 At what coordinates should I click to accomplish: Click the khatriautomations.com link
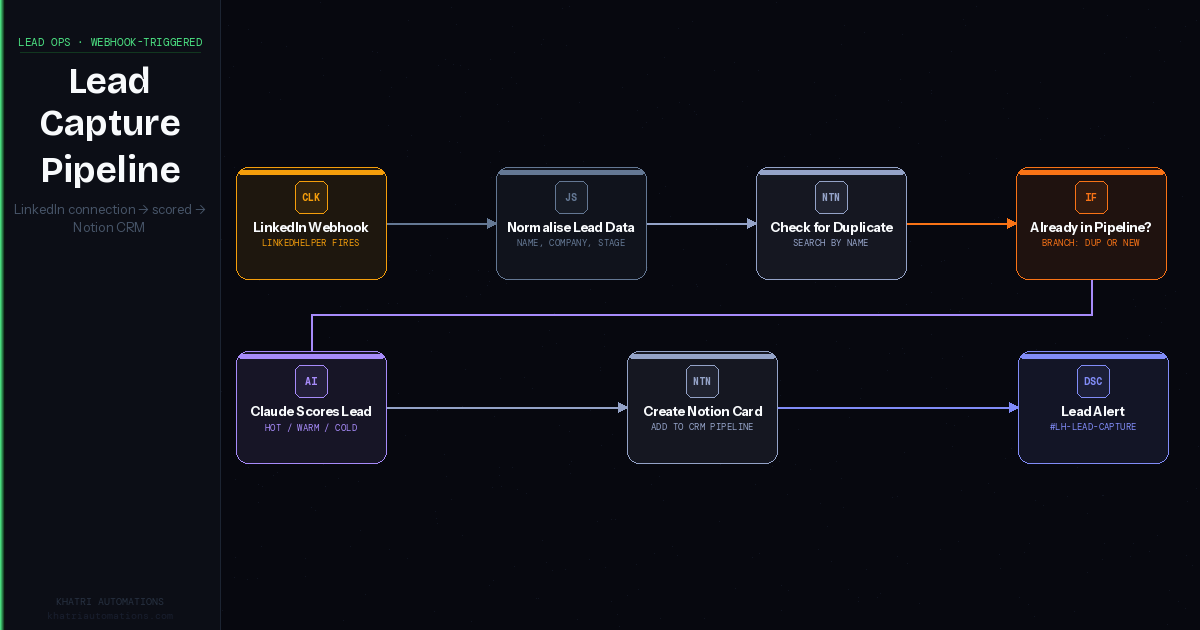pos(110,615)
